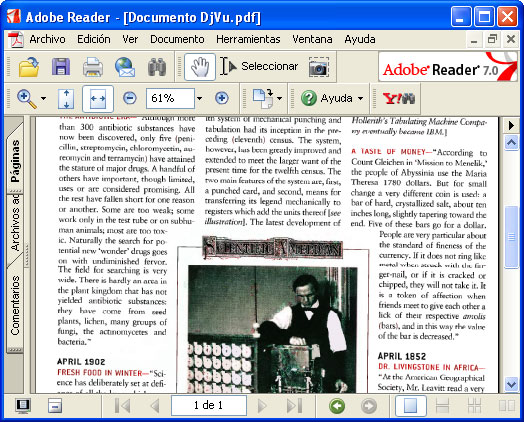This screenshot has width=524, height=422.
Task: Decrease zoom with the minus button
Action: click(130, 98)
